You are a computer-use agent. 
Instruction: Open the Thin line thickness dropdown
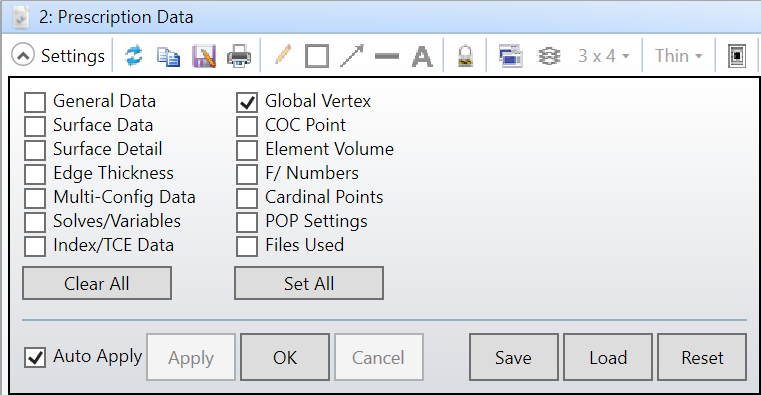(678, 56)
